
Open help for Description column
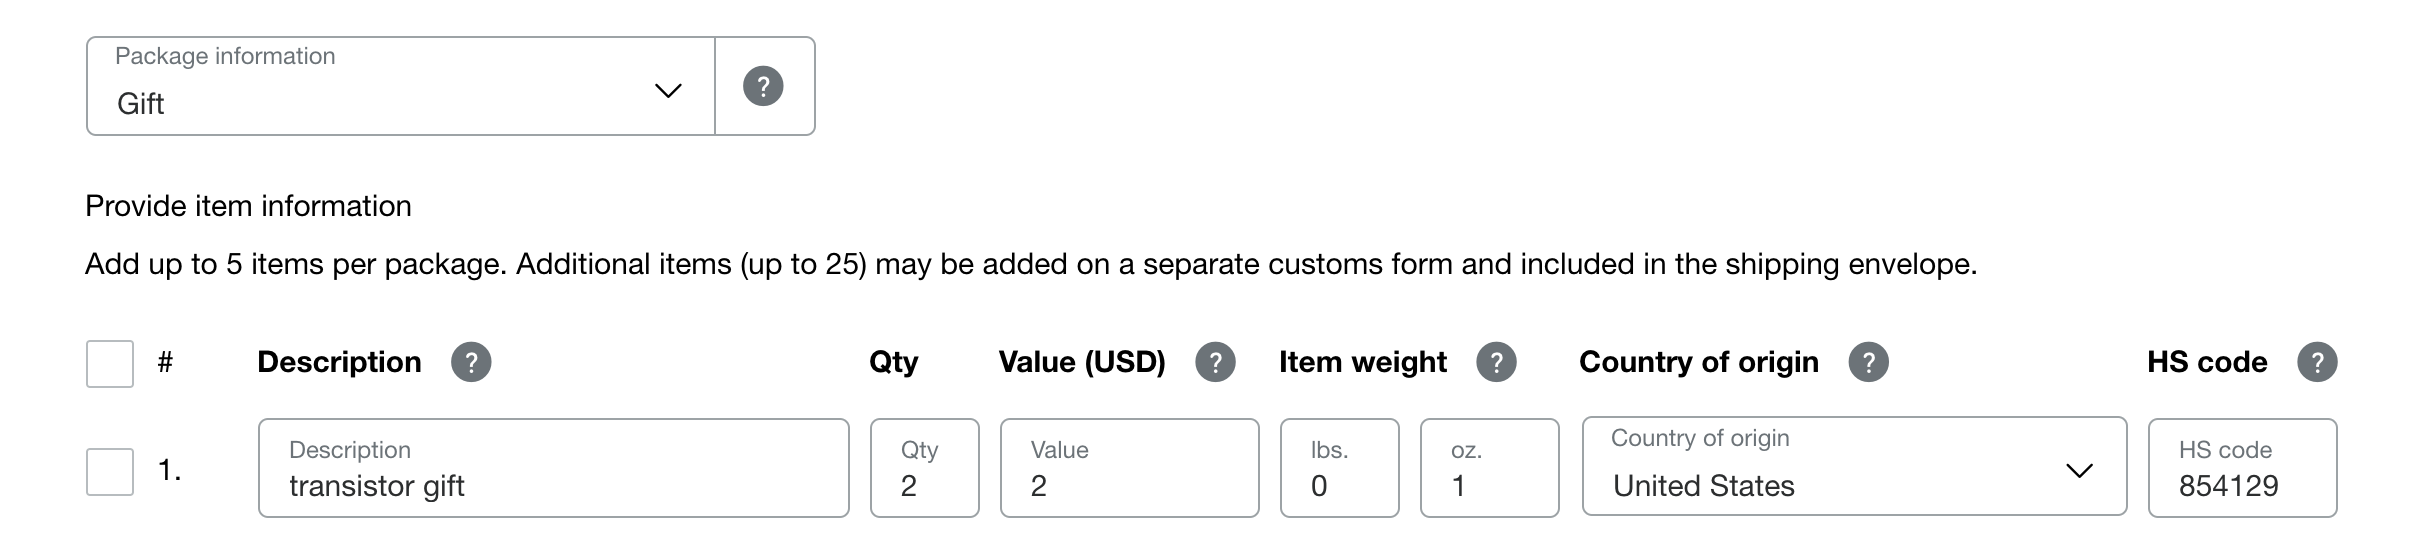471,362
